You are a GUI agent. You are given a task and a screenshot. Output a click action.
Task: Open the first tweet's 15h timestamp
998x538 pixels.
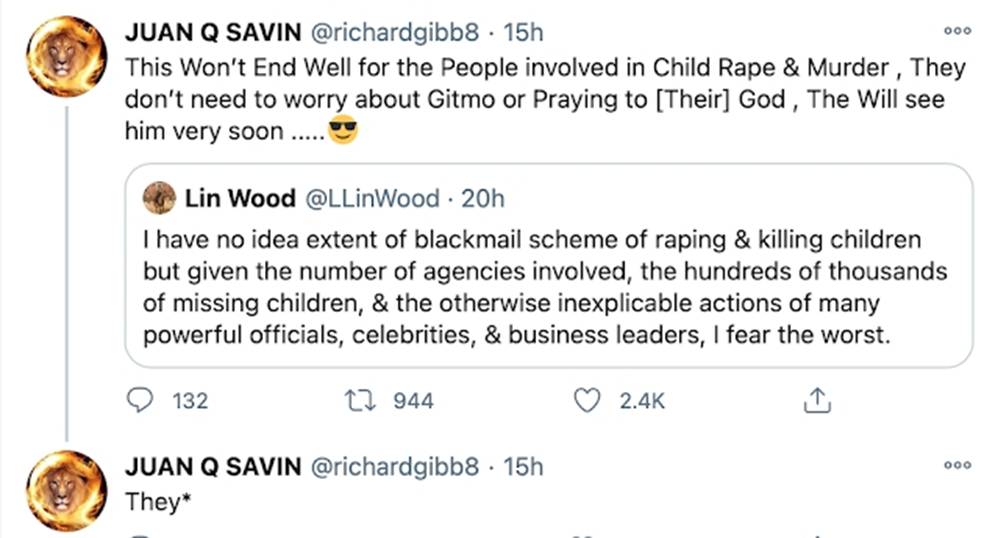(x=522, y=32)
